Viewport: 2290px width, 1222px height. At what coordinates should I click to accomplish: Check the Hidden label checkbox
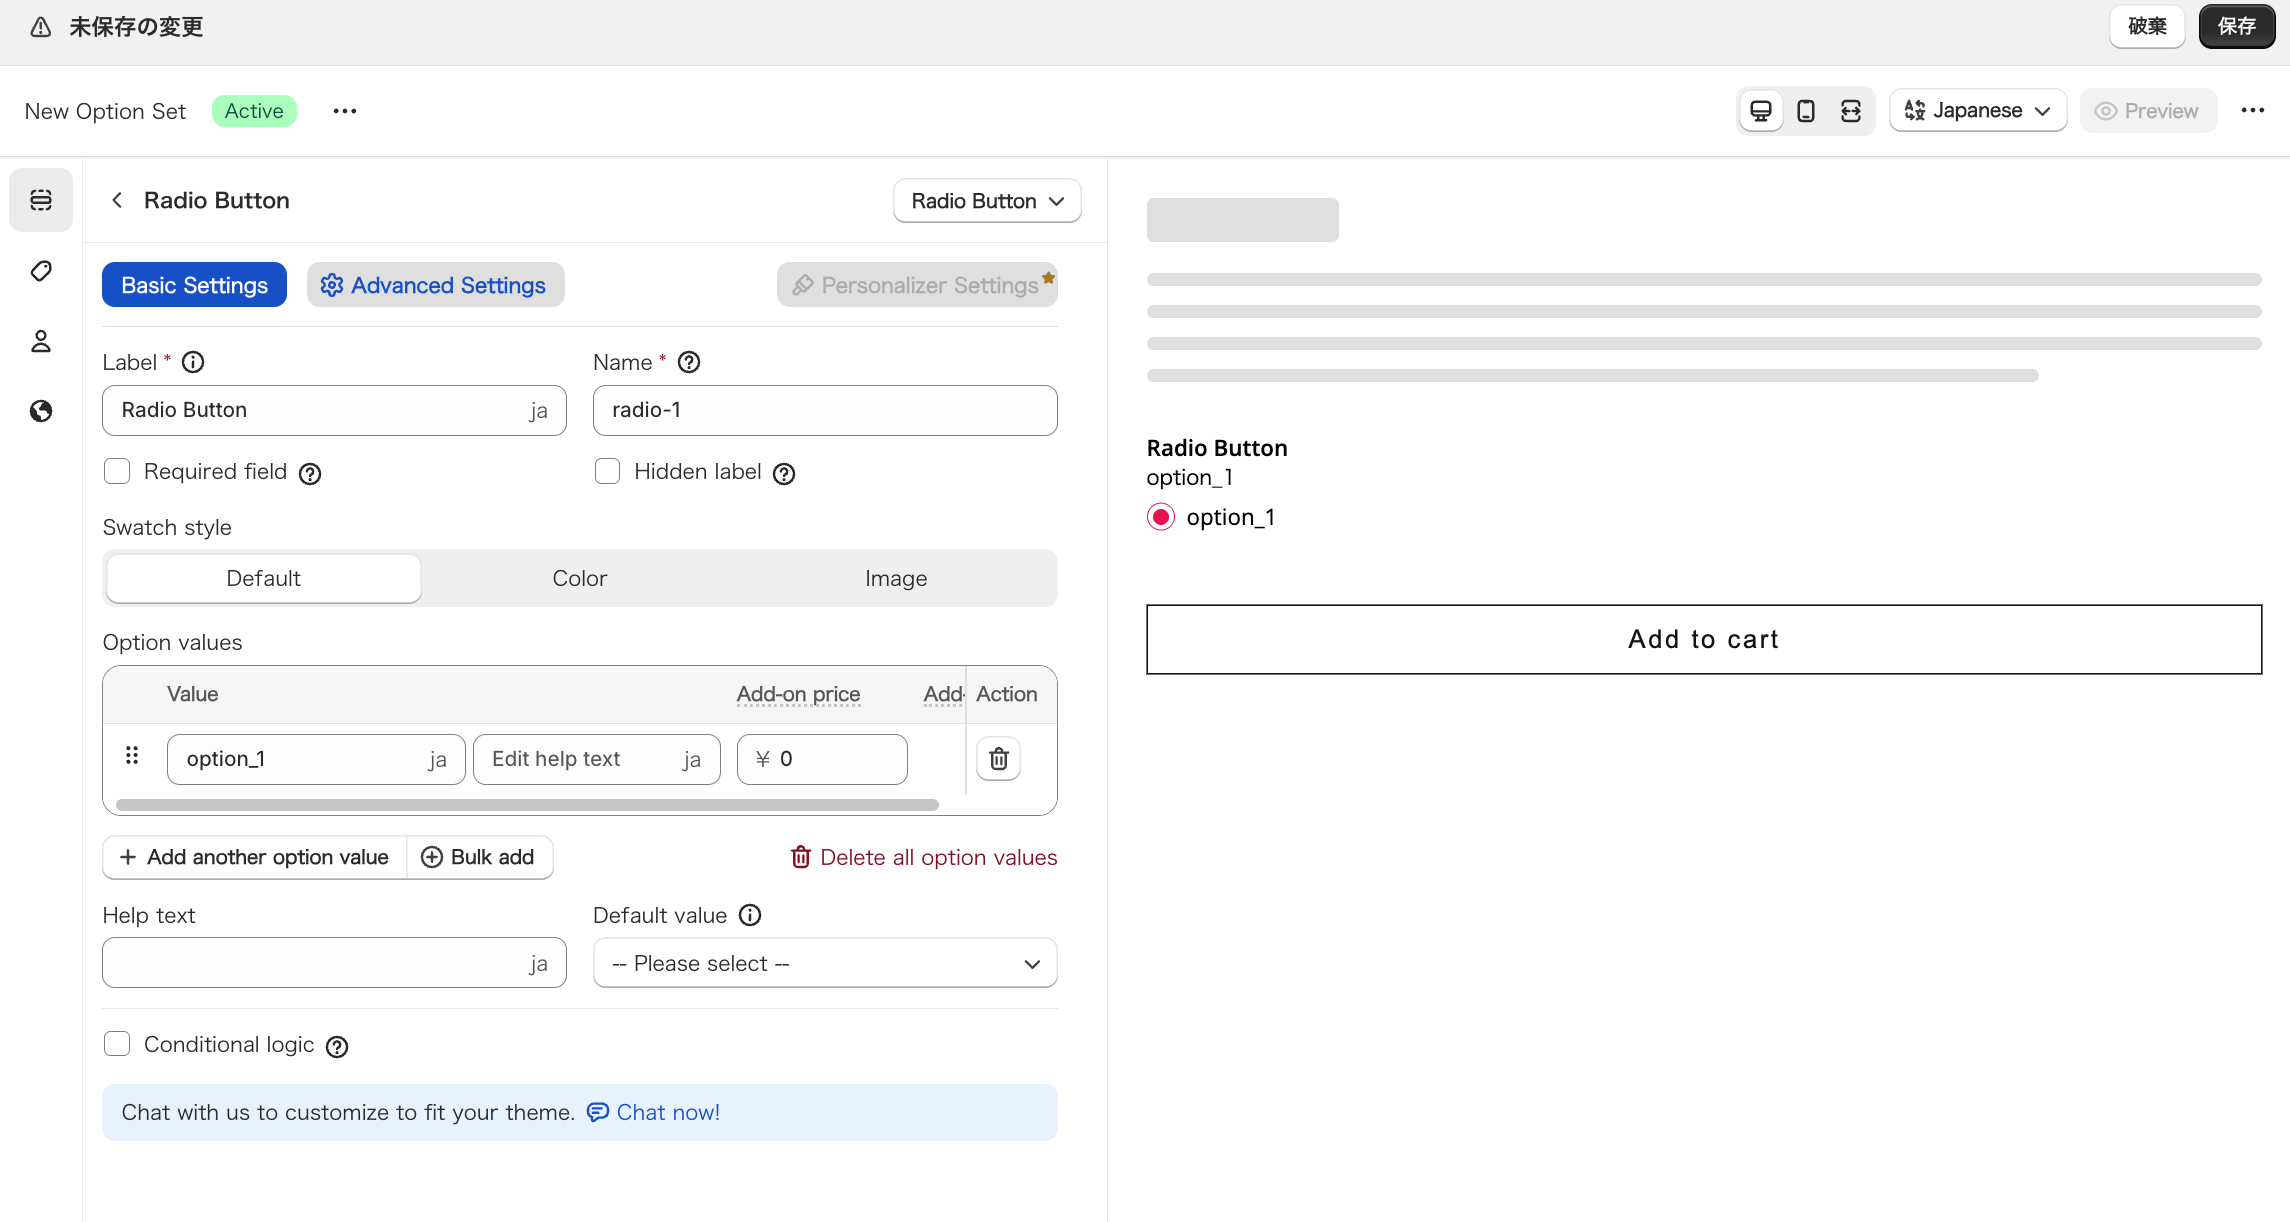[608, 471]
